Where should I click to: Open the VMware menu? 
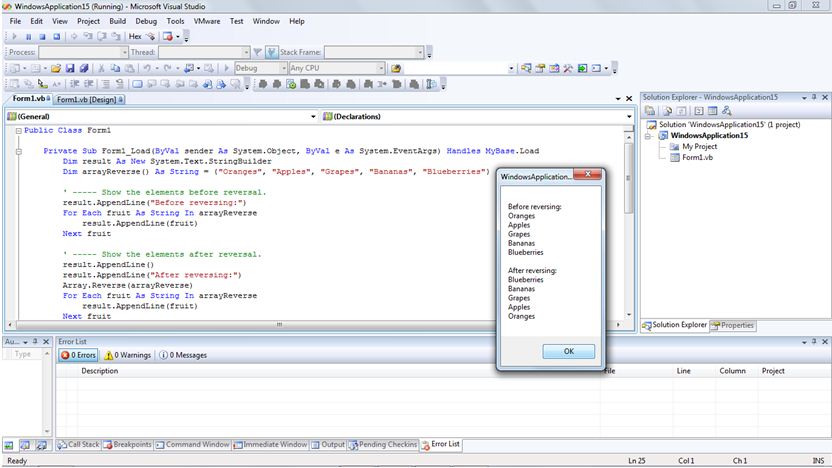(206, 21)
